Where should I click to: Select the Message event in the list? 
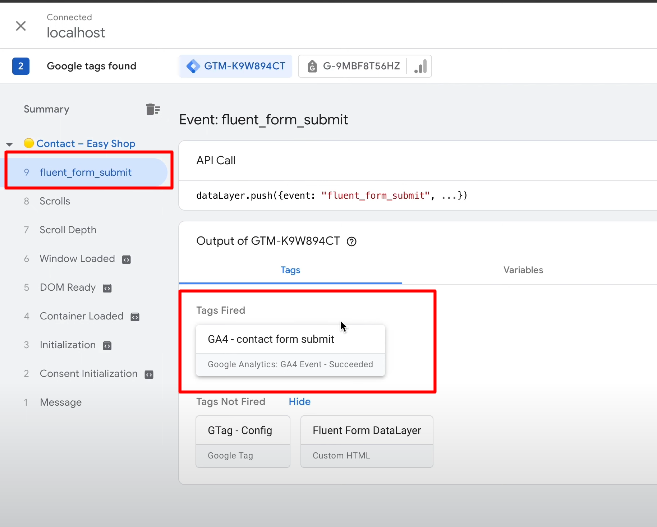click(x=60, y=402)
